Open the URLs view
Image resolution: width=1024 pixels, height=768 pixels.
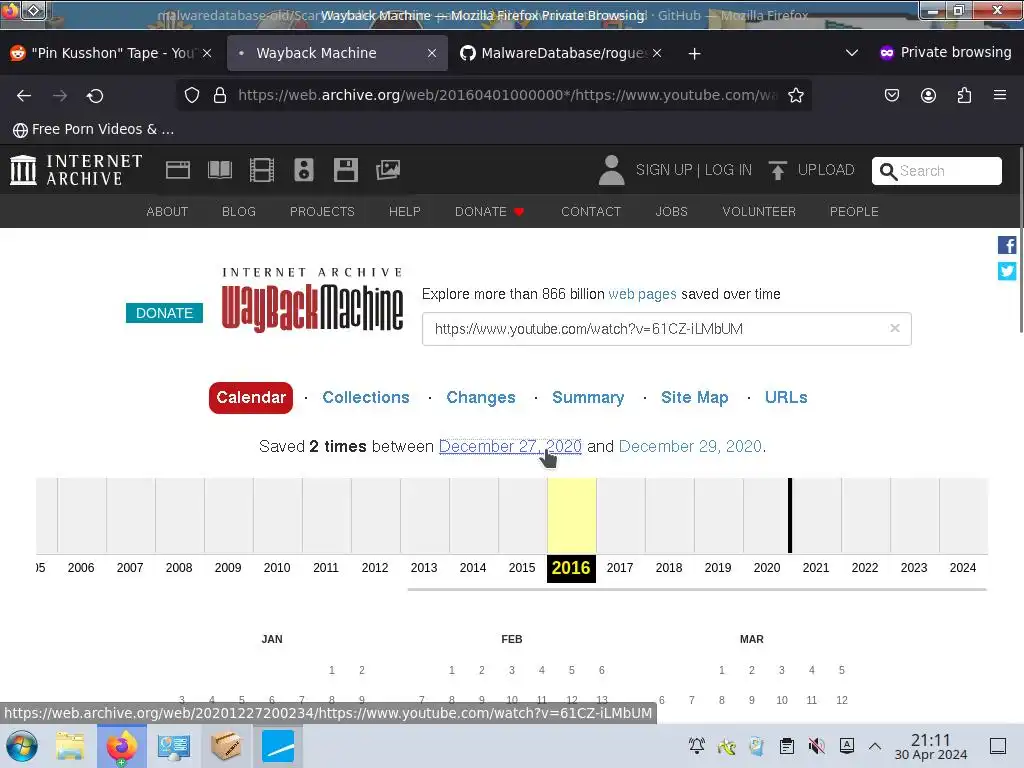[x=786, y=397]
